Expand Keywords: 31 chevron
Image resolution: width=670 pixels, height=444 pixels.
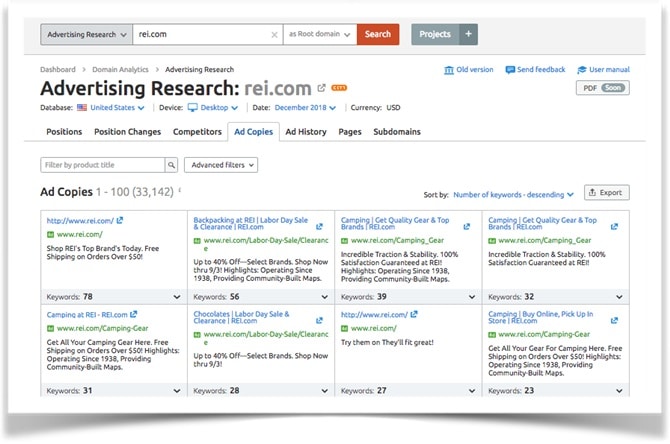177,391
